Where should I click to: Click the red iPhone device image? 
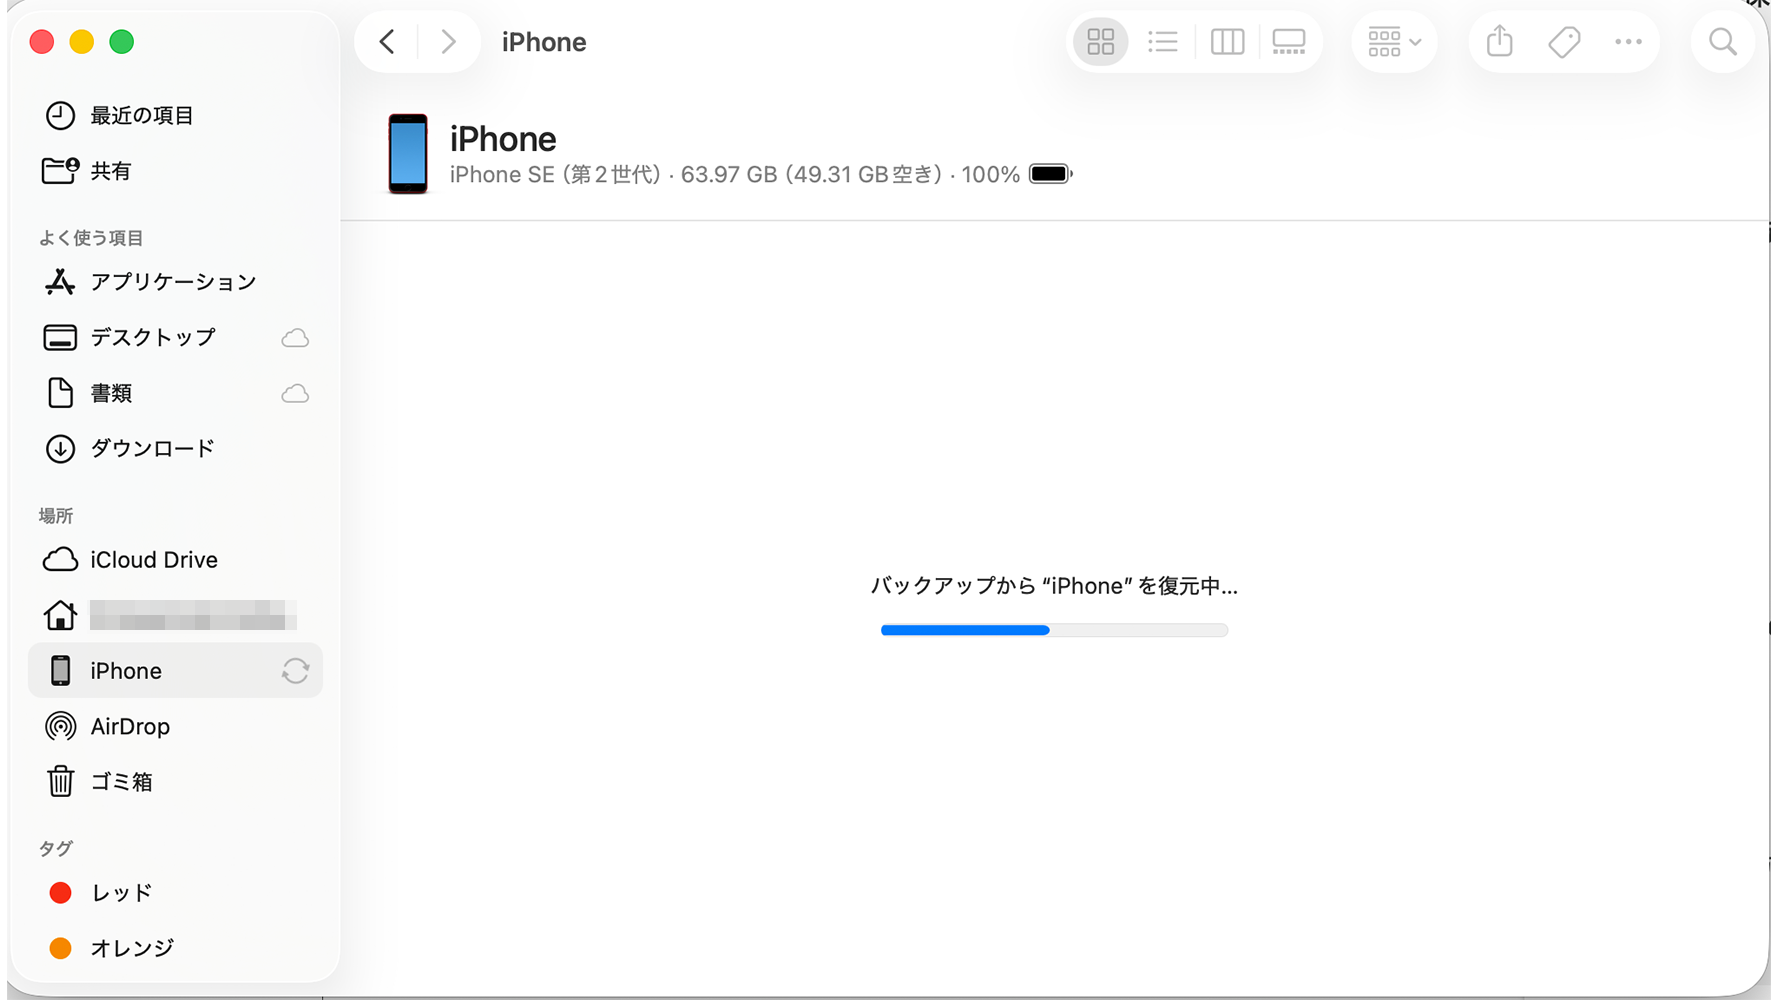point(408,154)
